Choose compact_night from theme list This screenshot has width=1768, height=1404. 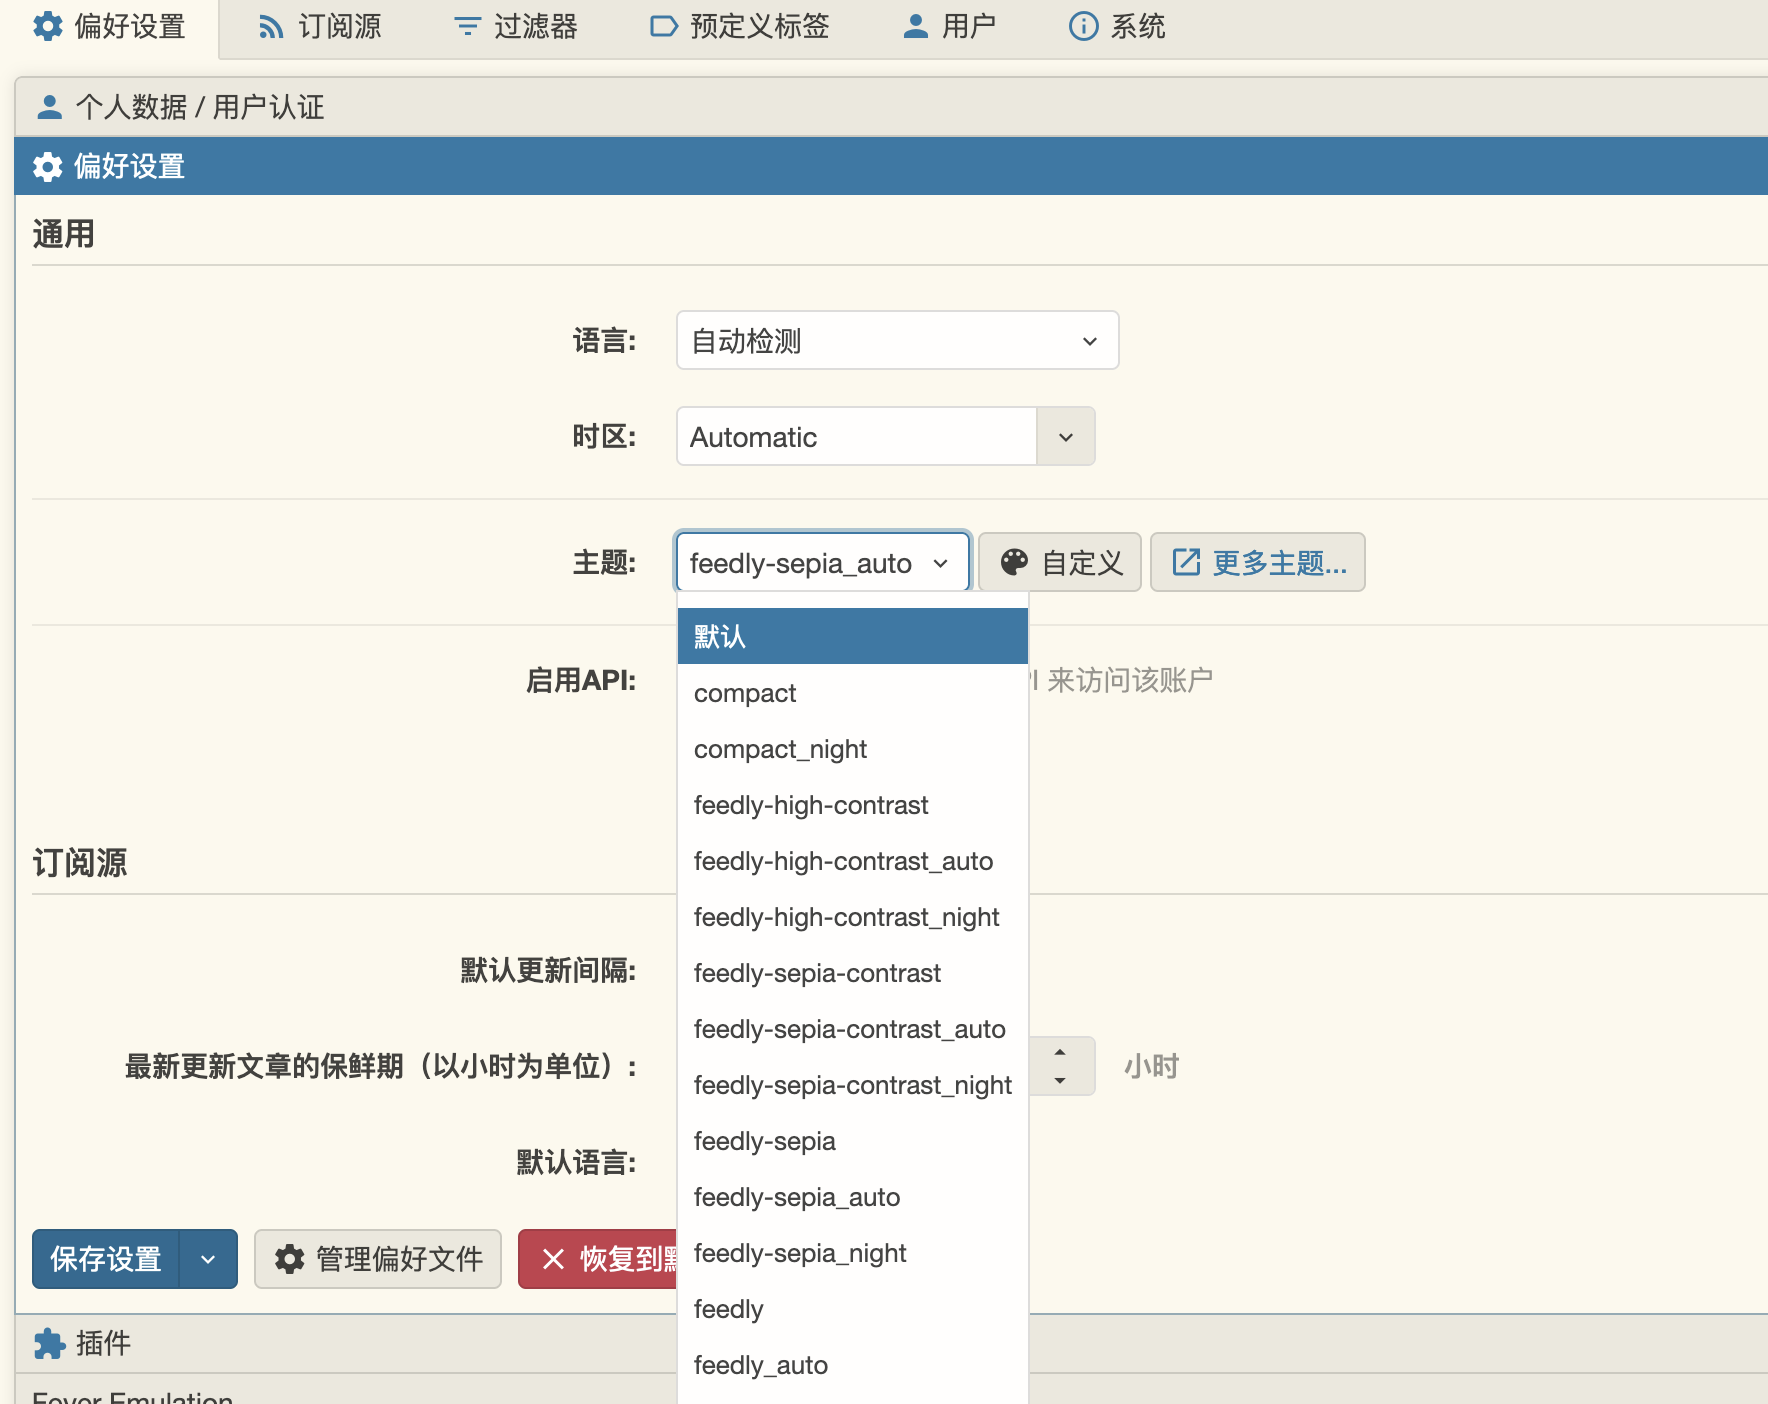tap(853, 749)
